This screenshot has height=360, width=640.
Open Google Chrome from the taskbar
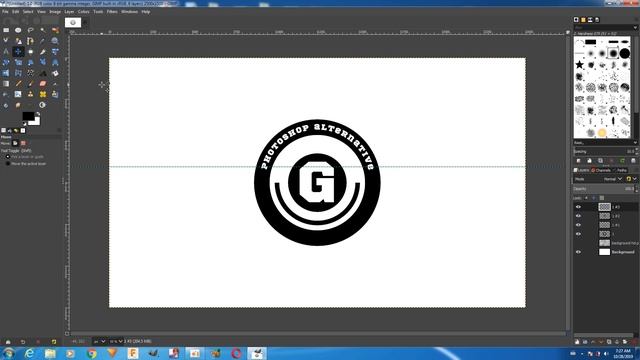[92, 353]
